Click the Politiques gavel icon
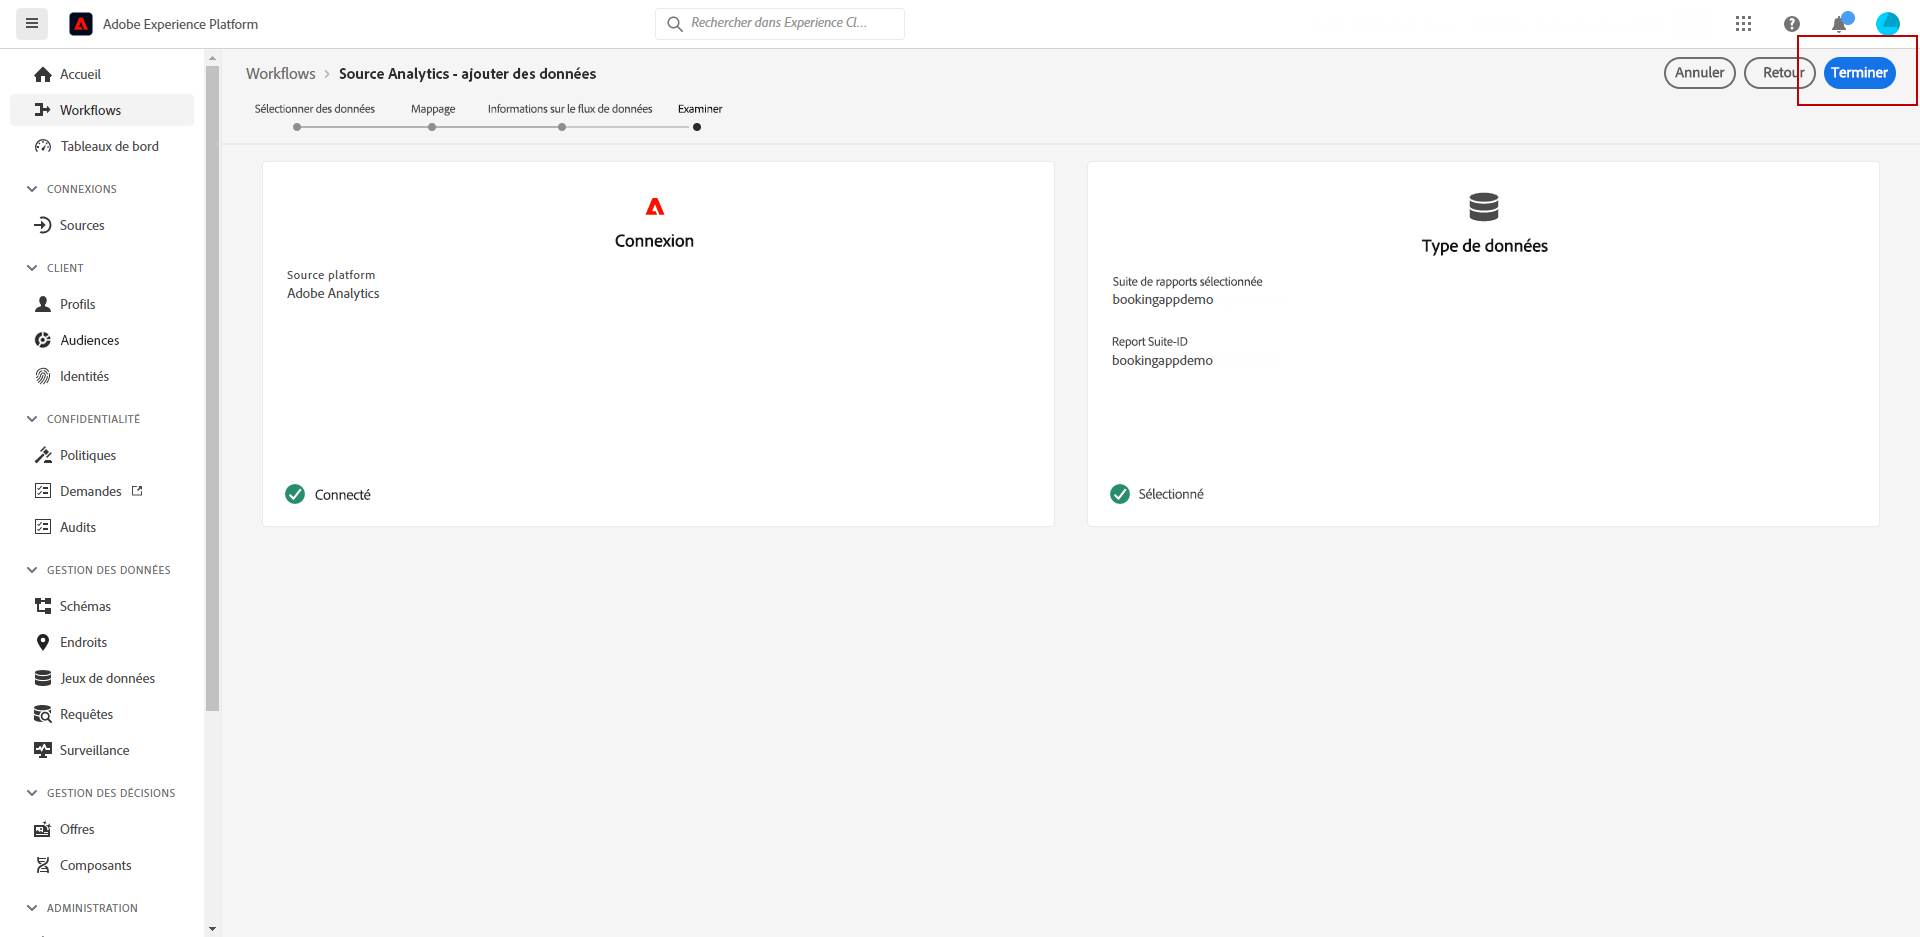This screenshot has height=937, width=1920. (43, 455)
